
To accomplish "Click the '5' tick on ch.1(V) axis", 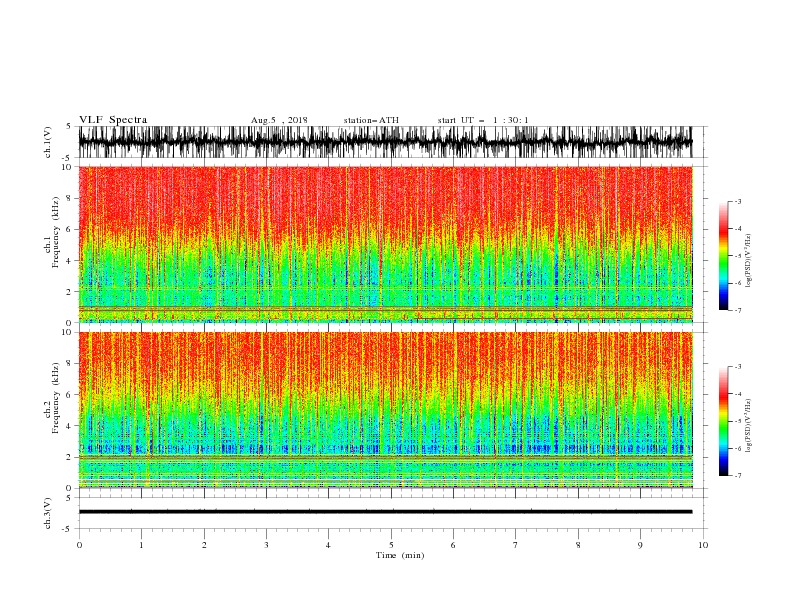I will pos(70,127).
